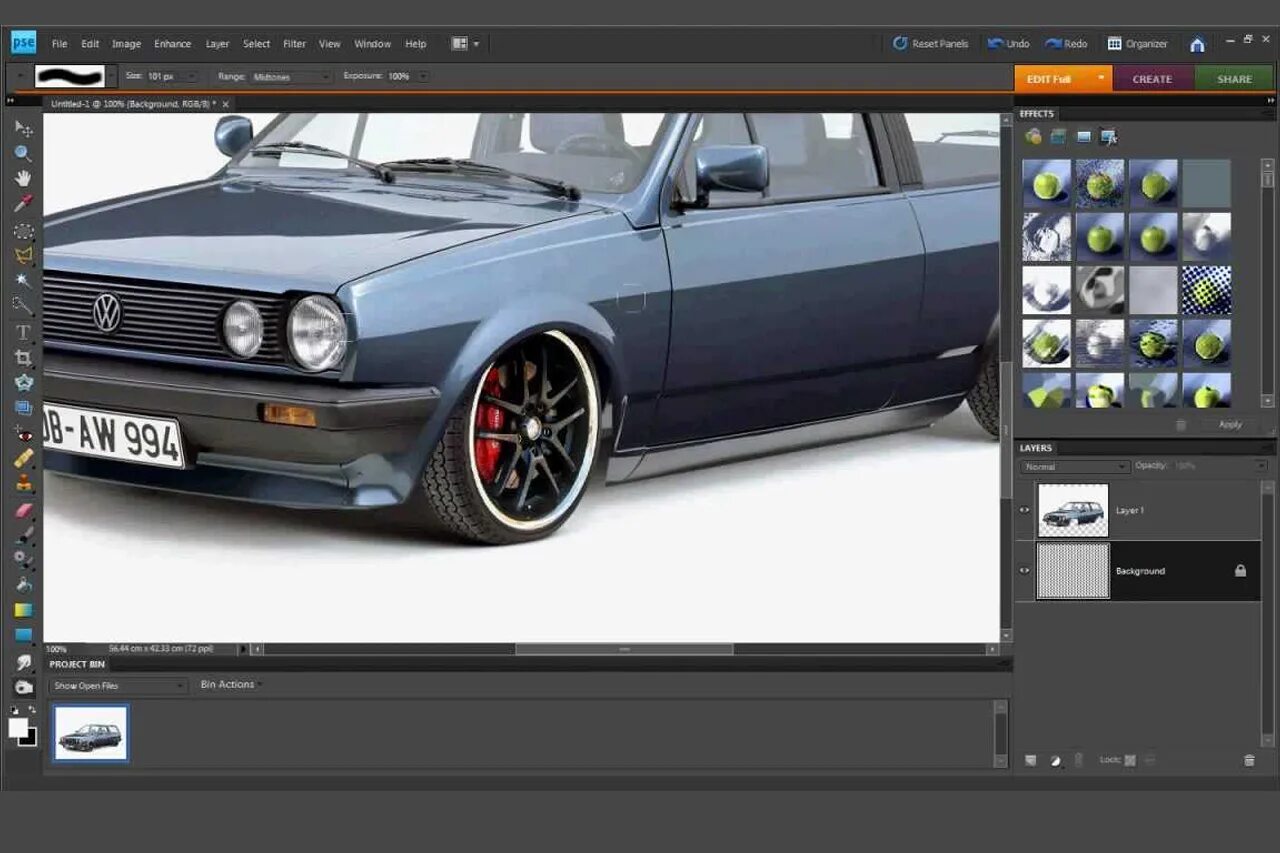Toggle the Background layer lock
Screen dimensions: 1280x853
pyautogui.click(x=1240, y=570)
